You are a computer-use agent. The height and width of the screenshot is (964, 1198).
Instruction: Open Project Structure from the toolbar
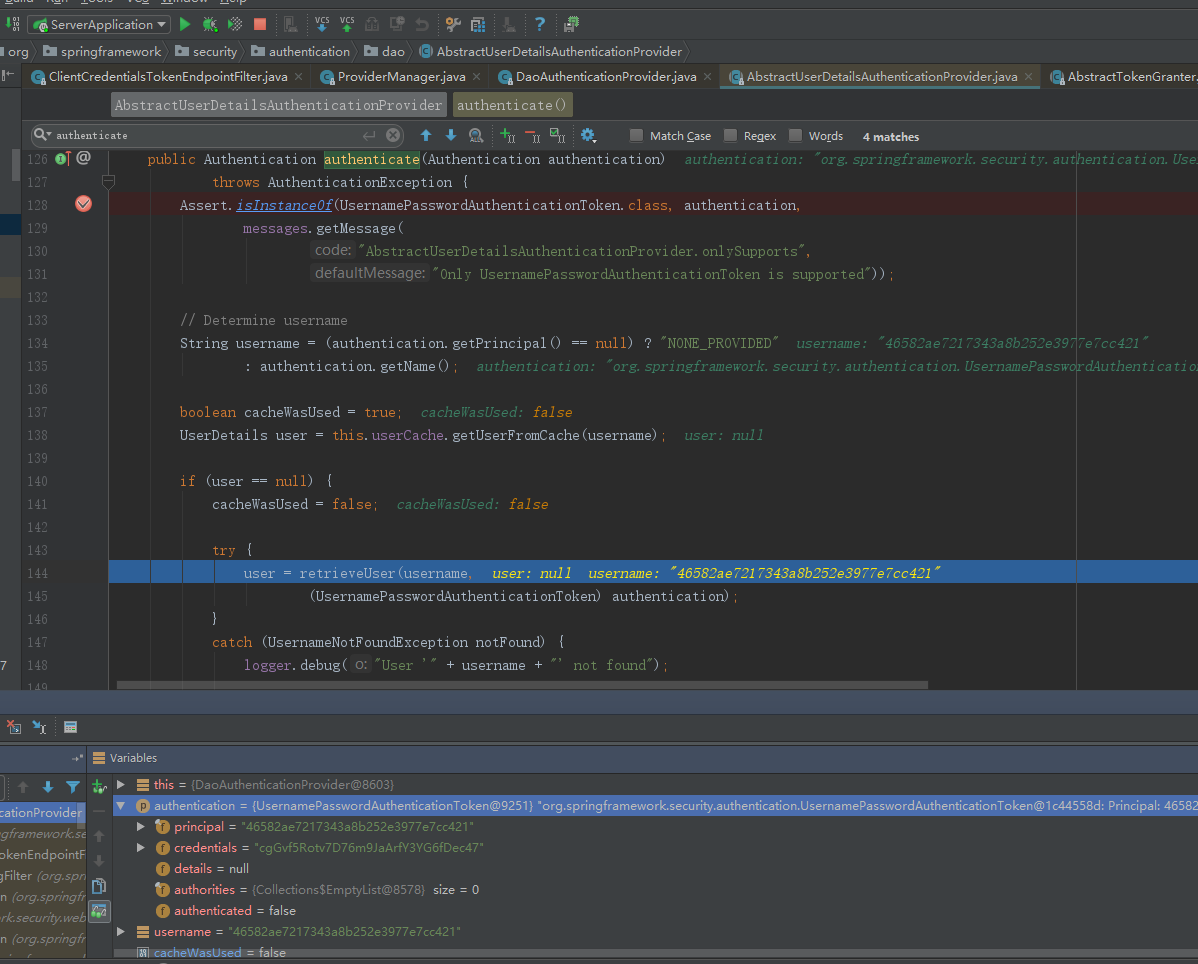(x=478, y=24)
